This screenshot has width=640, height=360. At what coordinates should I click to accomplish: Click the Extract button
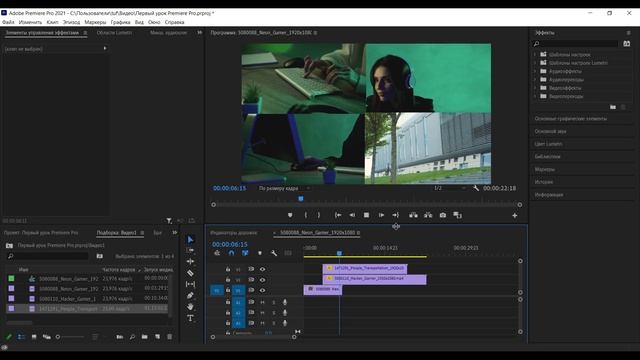pyautogui.click(x=428, y=215)
